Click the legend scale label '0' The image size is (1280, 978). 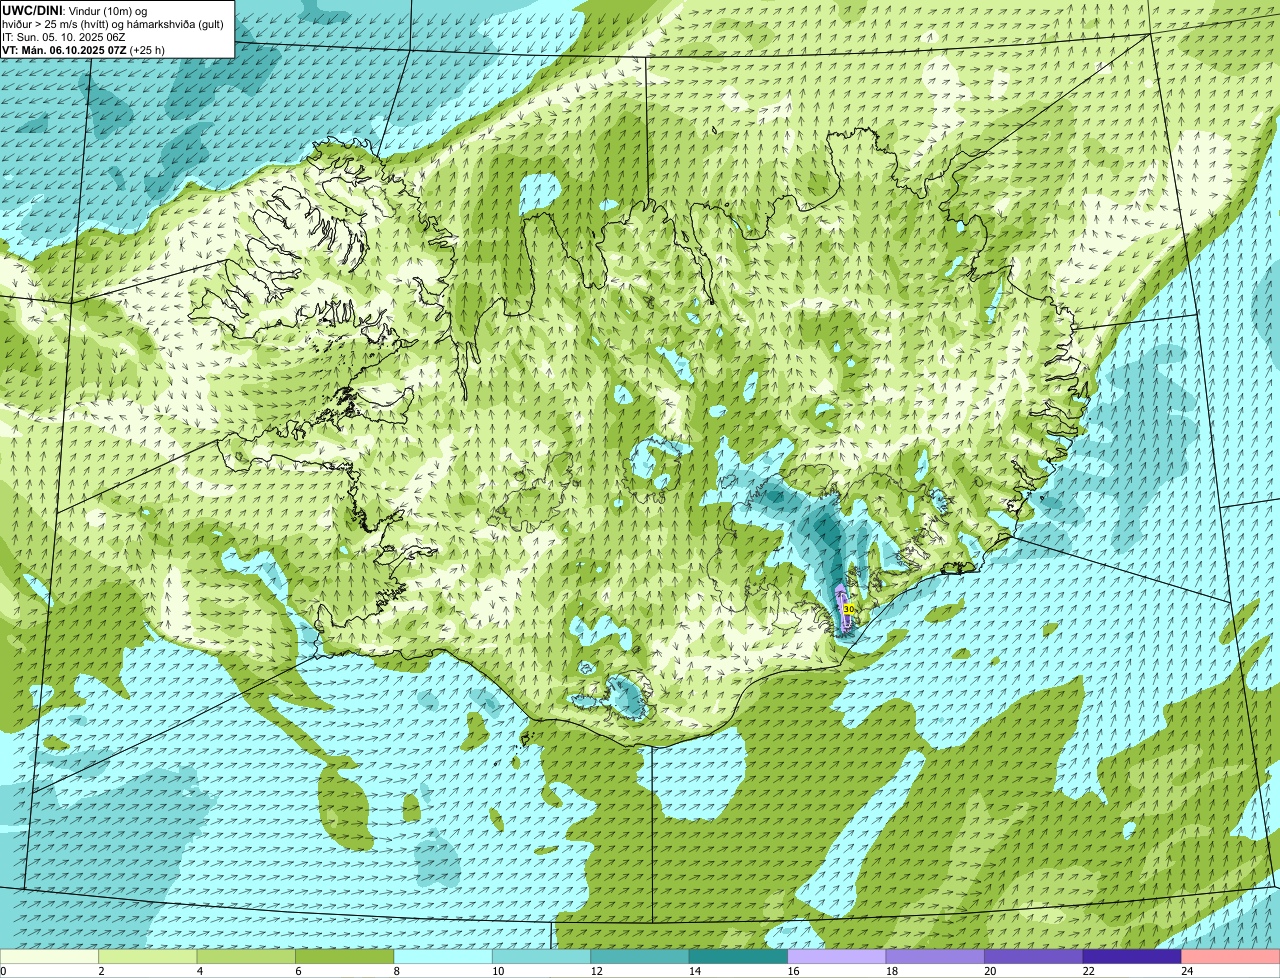coord(3,971)
